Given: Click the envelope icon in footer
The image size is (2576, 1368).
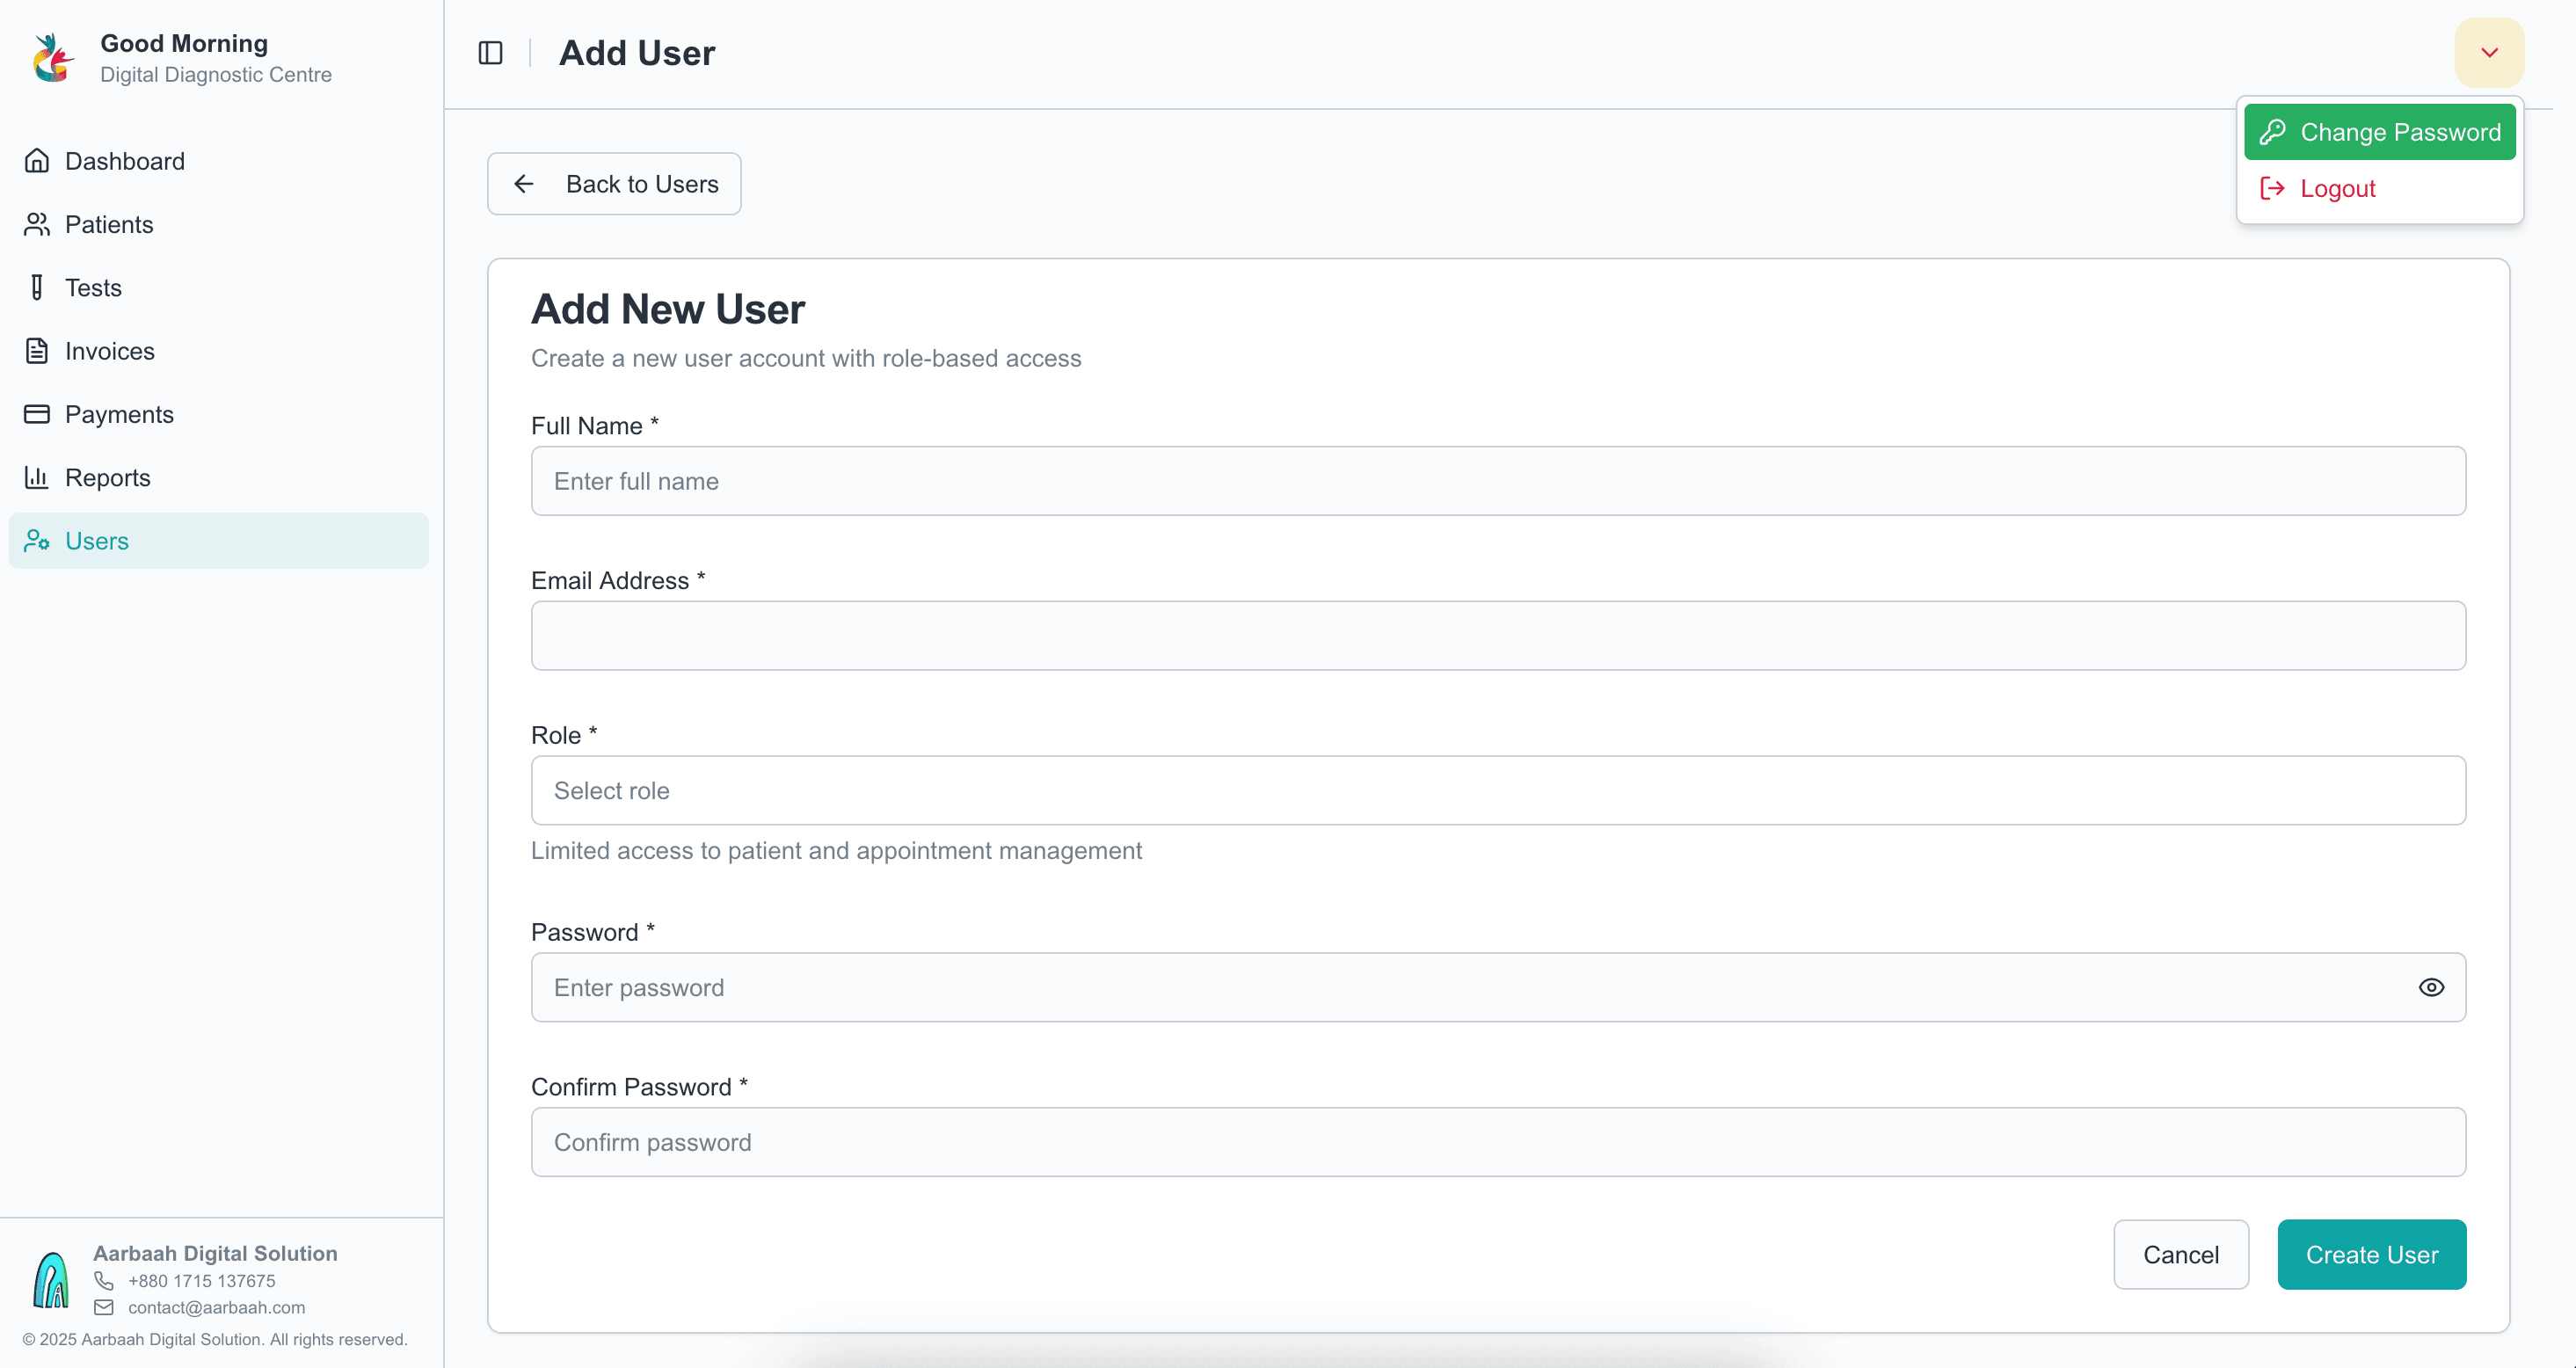Looking at the screenshot, I should point(104,1307).
